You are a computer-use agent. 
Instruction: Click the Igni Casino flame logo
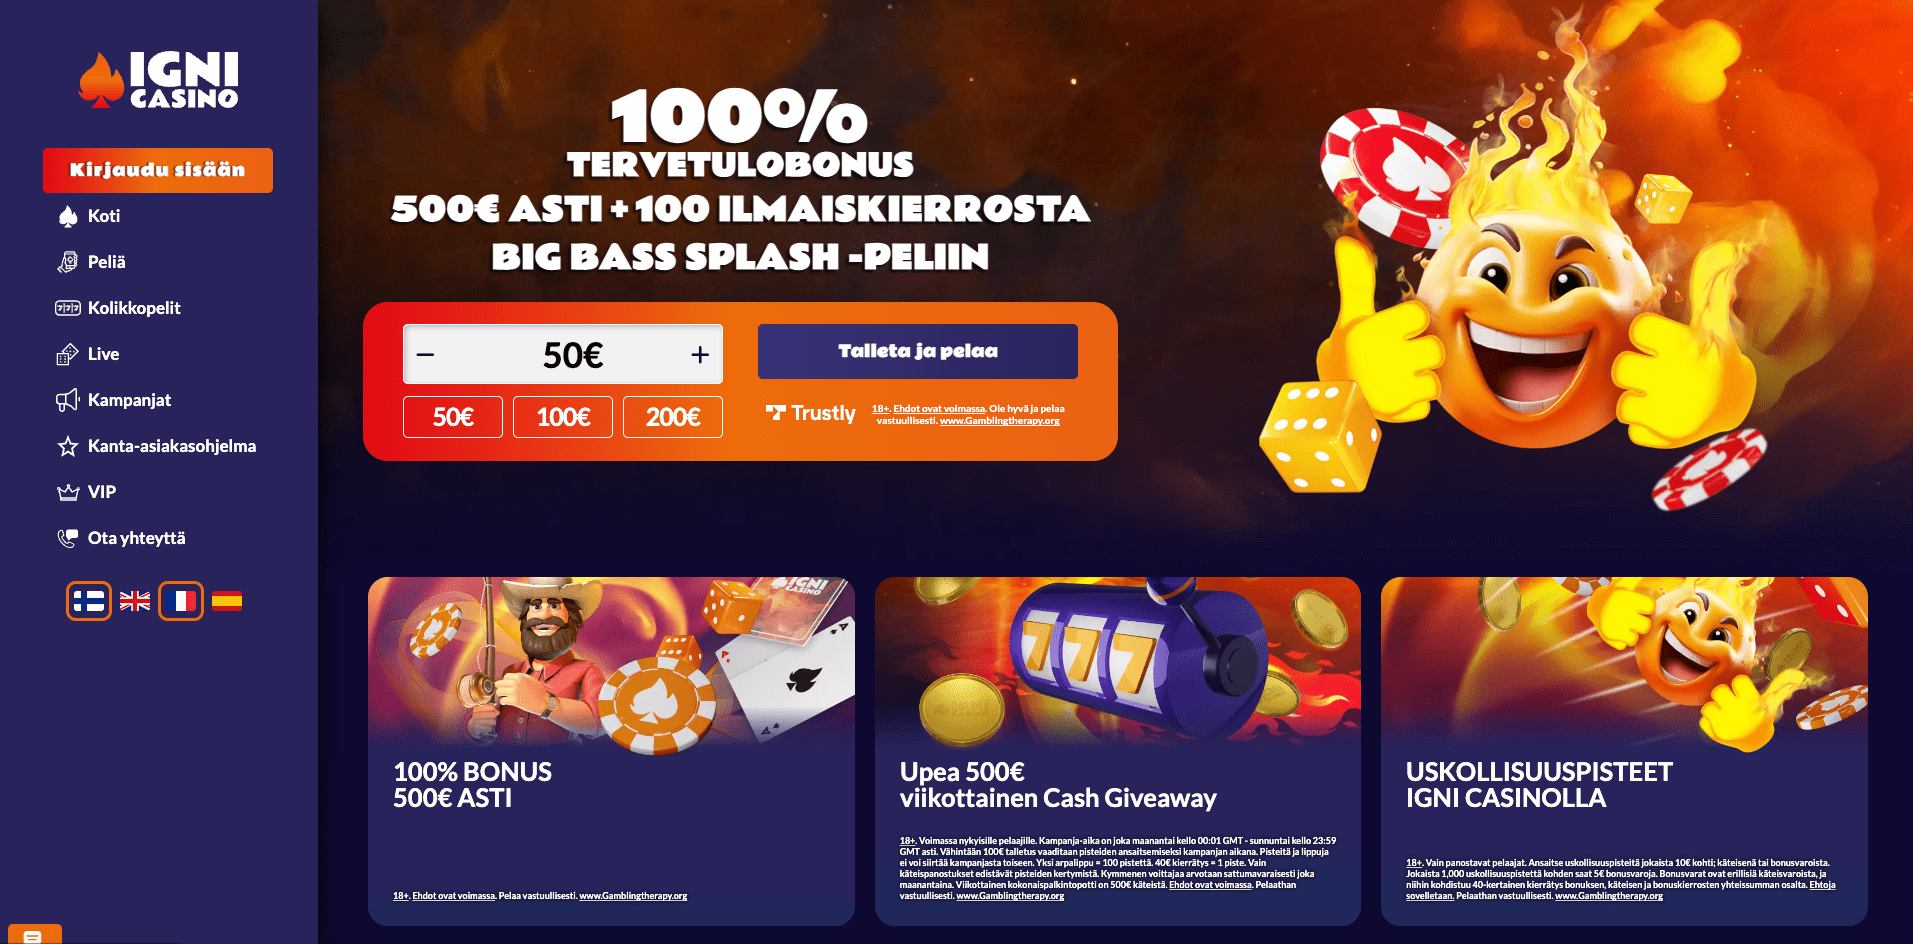click(x=158, y=80)
